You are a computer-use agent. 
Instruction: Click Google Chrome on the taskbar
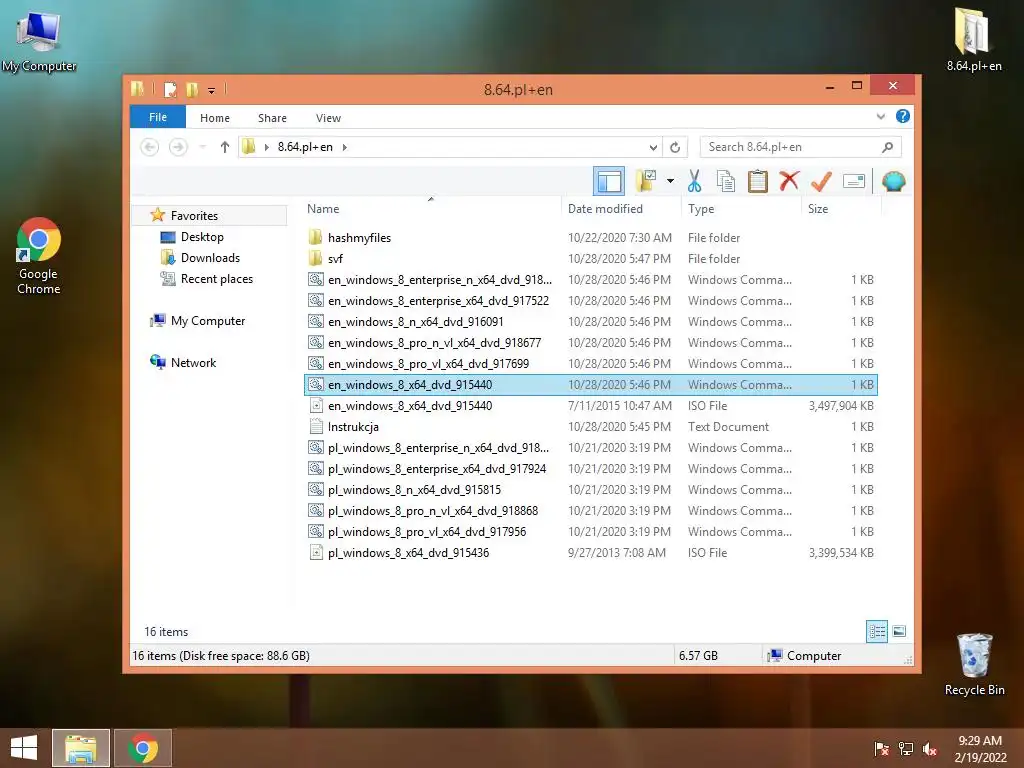tap(143, 748)
